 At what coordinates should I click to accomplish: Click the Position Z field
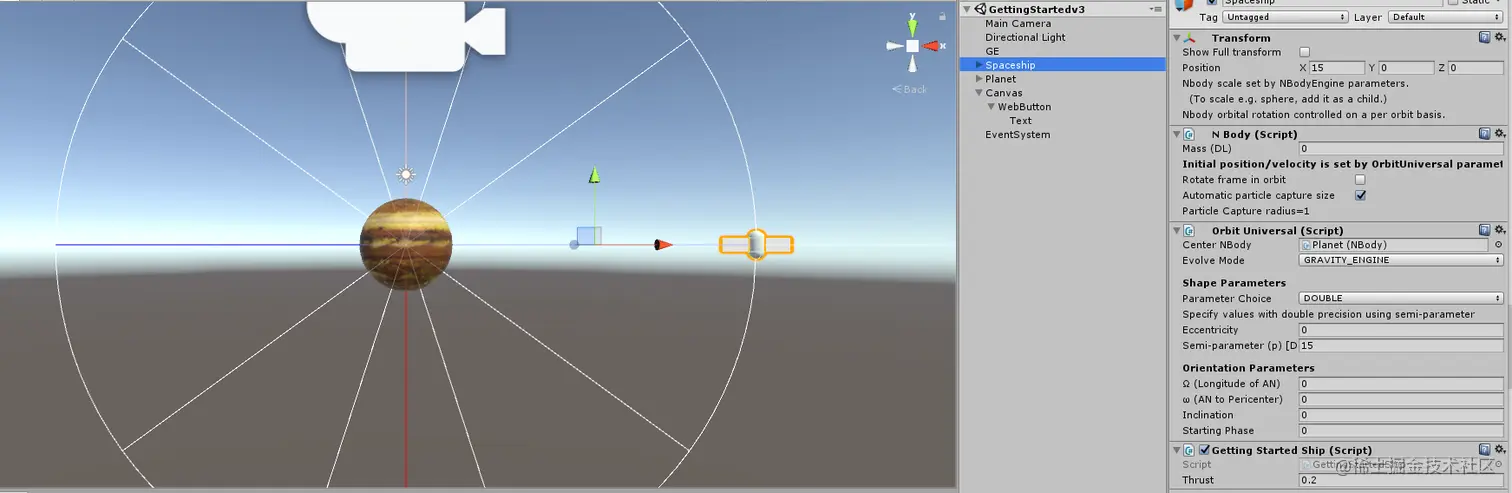click(1476, 68)
